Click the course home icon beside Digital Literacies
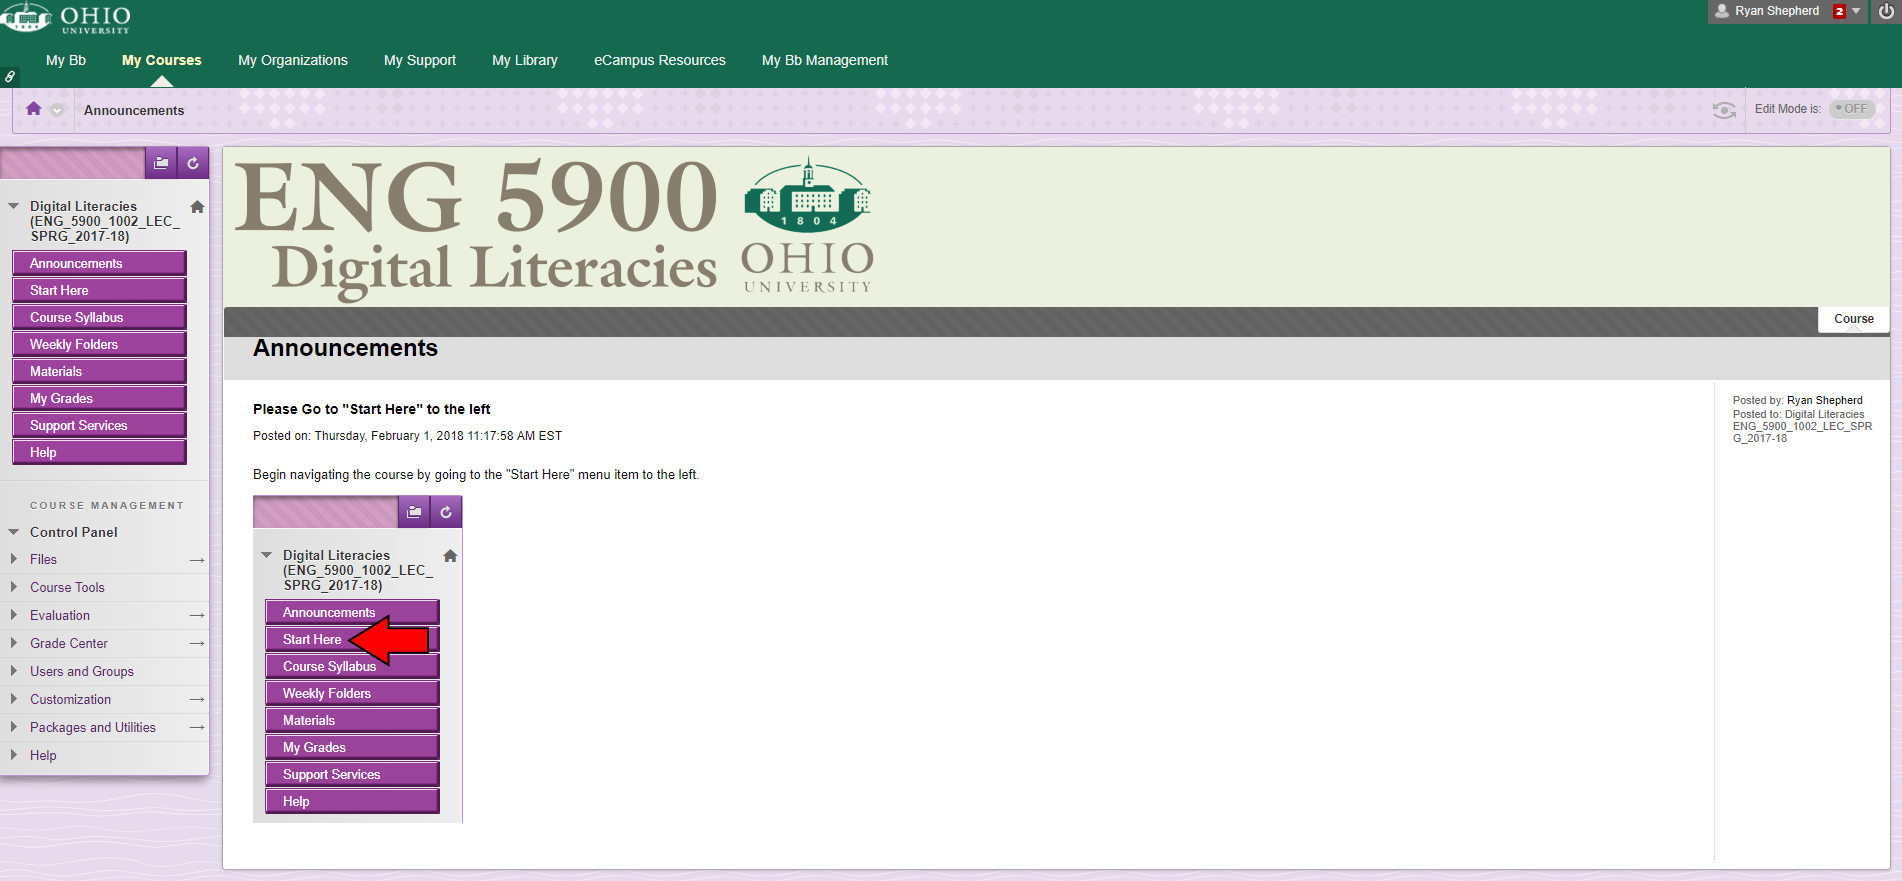Image resolution: width=1902 pixels, height=881 pixels. pyautogui.click(x=197, y=207)
